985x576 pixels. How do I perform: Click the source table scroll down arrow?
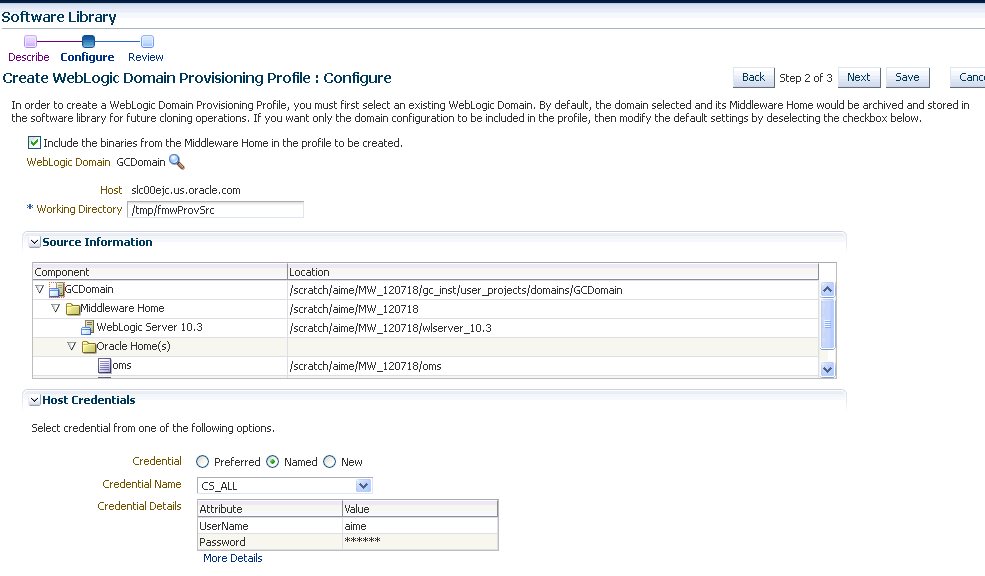tap(827, 370)
